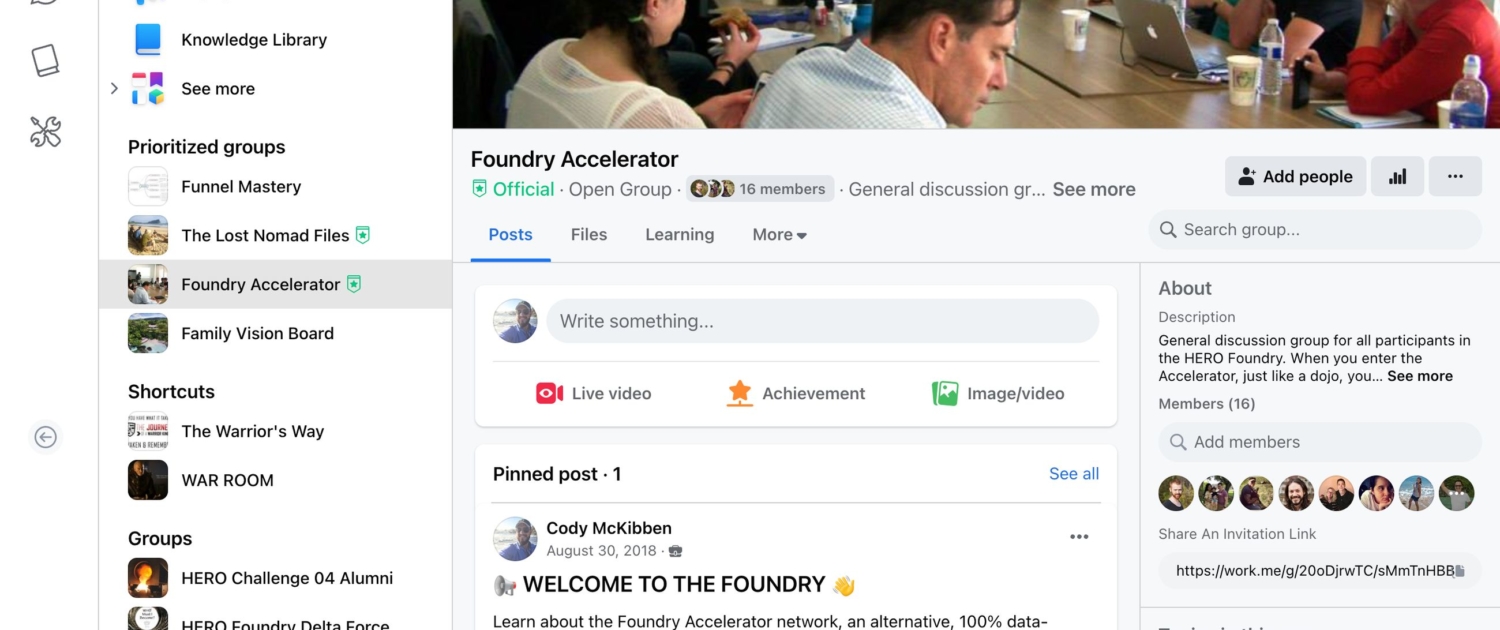Click the Add people button
1500x630 pixels.
pos(1295,176)
